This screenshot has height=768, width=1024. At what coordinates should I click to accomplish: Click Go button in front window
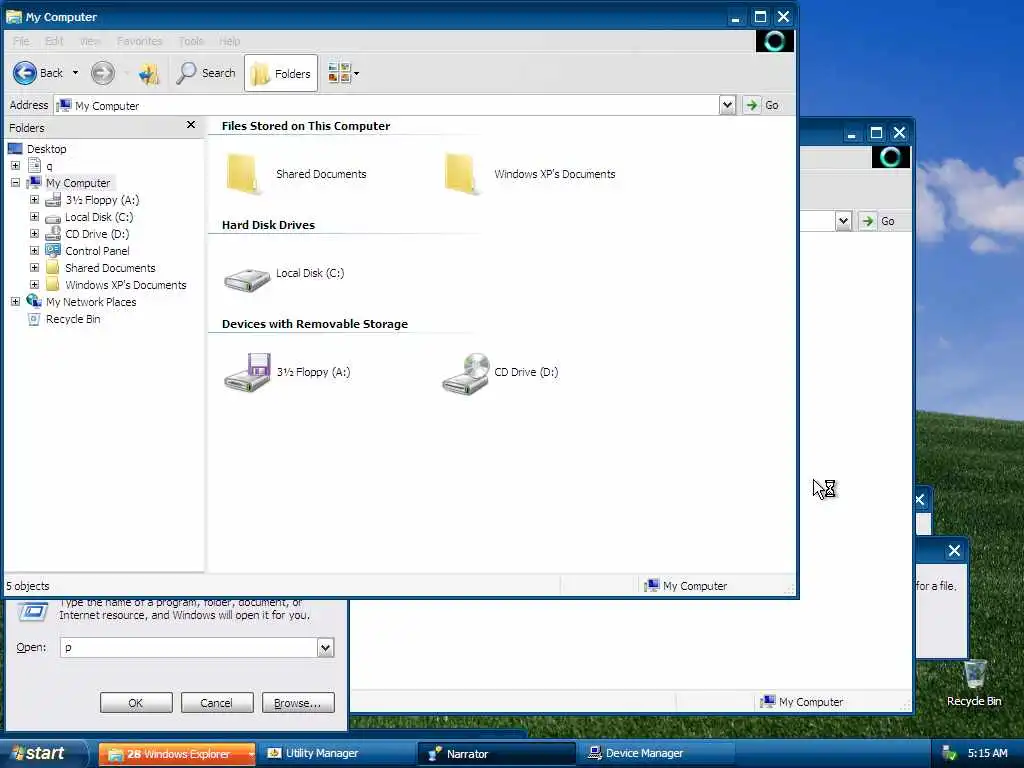pos(762,105)
